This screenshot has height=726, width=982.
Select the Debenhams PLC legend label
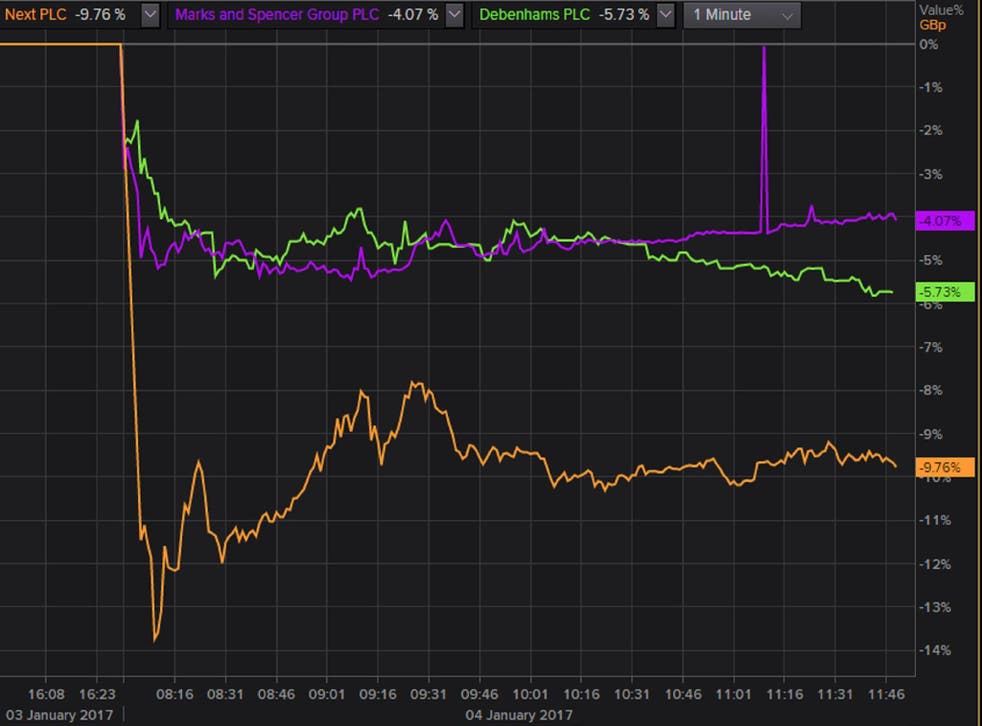coord(534,15)
